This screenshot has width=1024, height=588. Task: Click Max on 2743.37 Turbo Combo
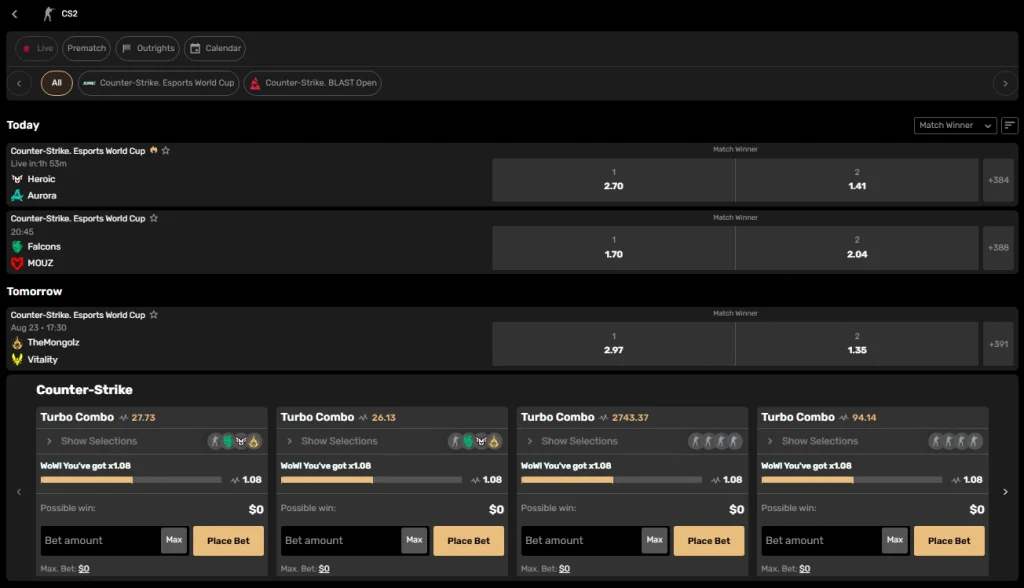(x=655, y=540)
